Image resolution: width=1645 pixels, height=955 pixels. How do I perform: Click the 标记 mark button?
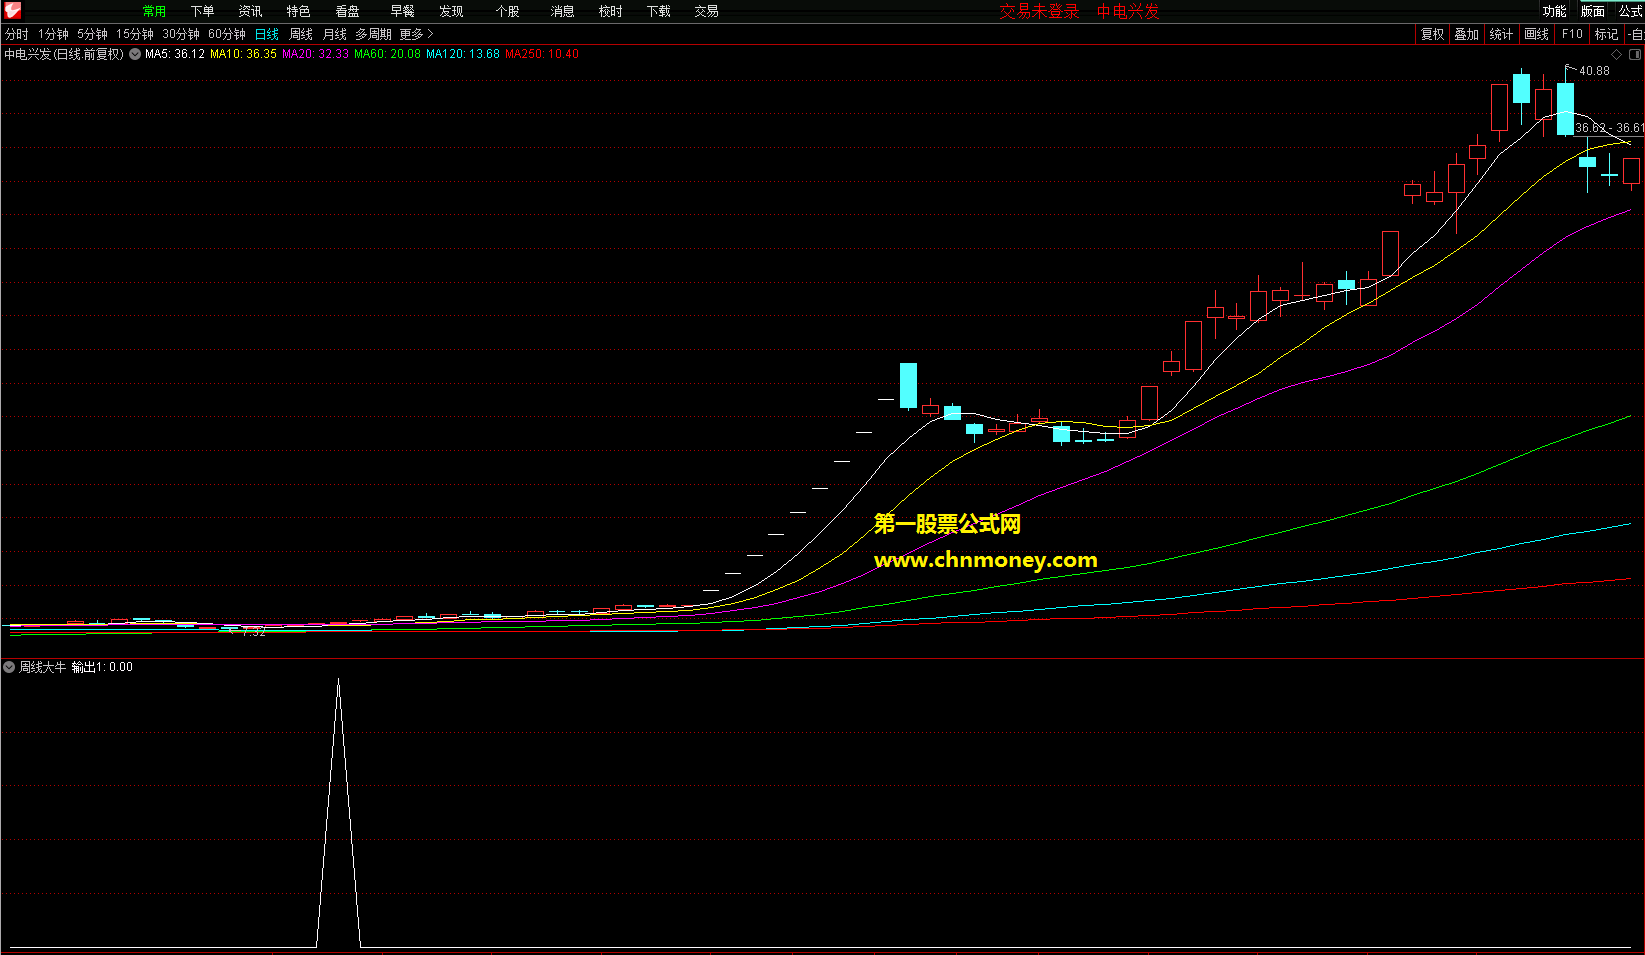pos(1606,34)
